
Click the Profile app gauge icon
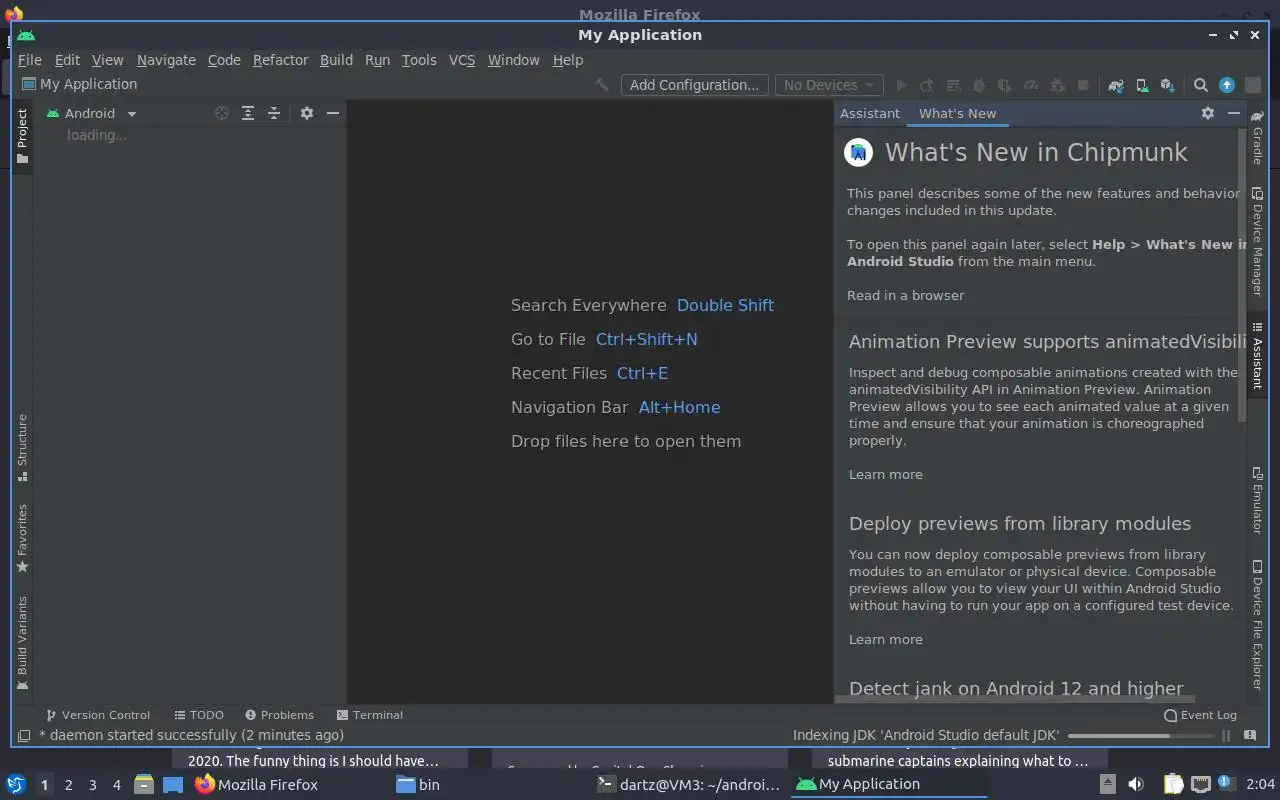click(1031, 85)
